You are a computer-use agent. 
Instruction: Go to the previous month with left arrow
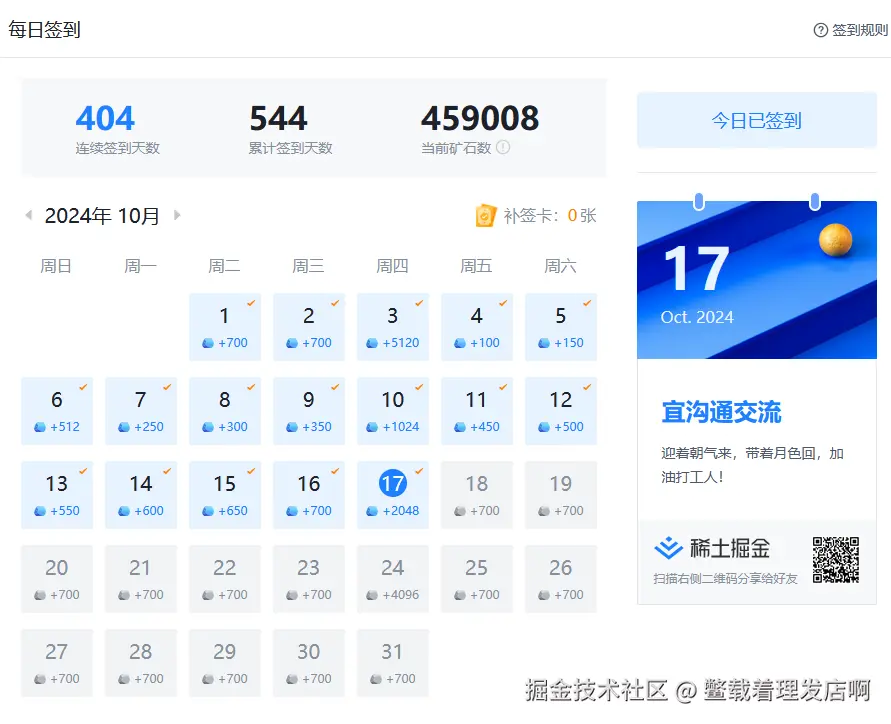[x=28, y=215]
